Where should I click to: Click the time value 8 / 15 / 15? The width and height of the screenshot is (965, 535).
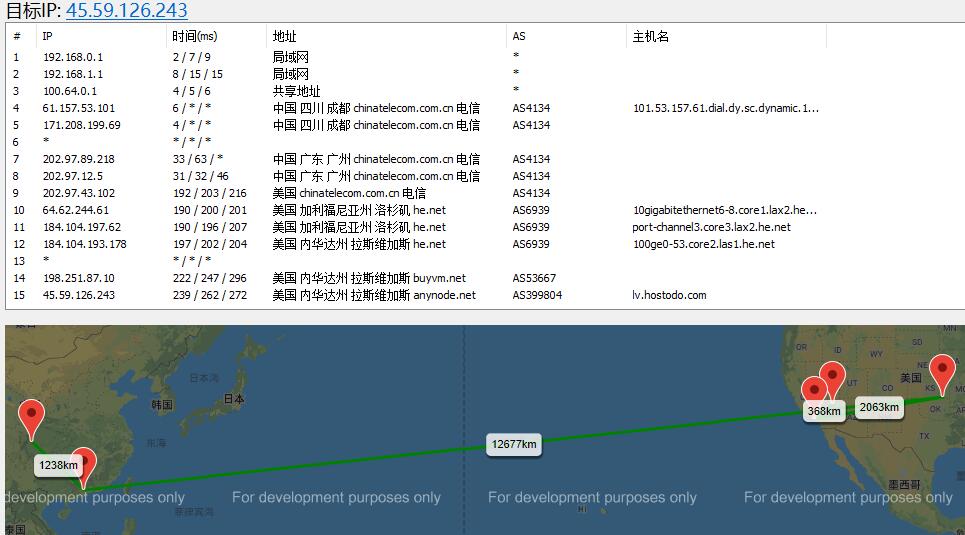[198, 74]
